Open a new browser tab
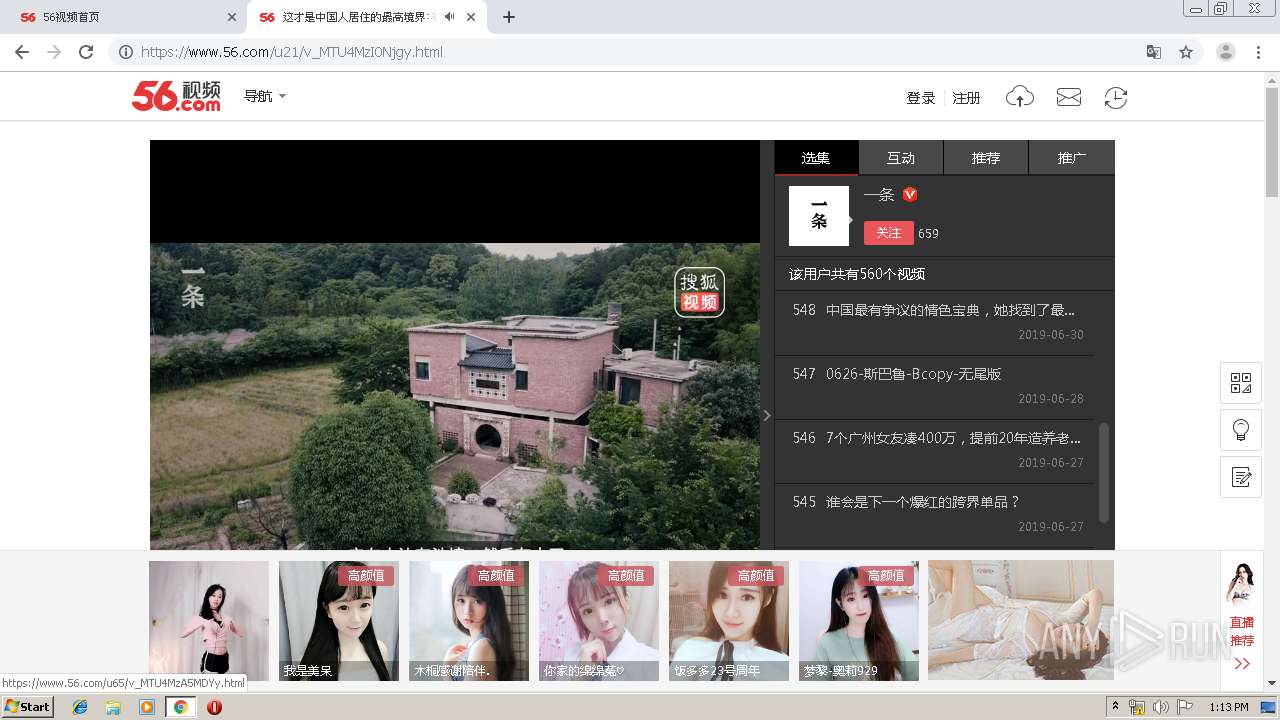Viewport: 1280px width, 720px height. [509, 17]
